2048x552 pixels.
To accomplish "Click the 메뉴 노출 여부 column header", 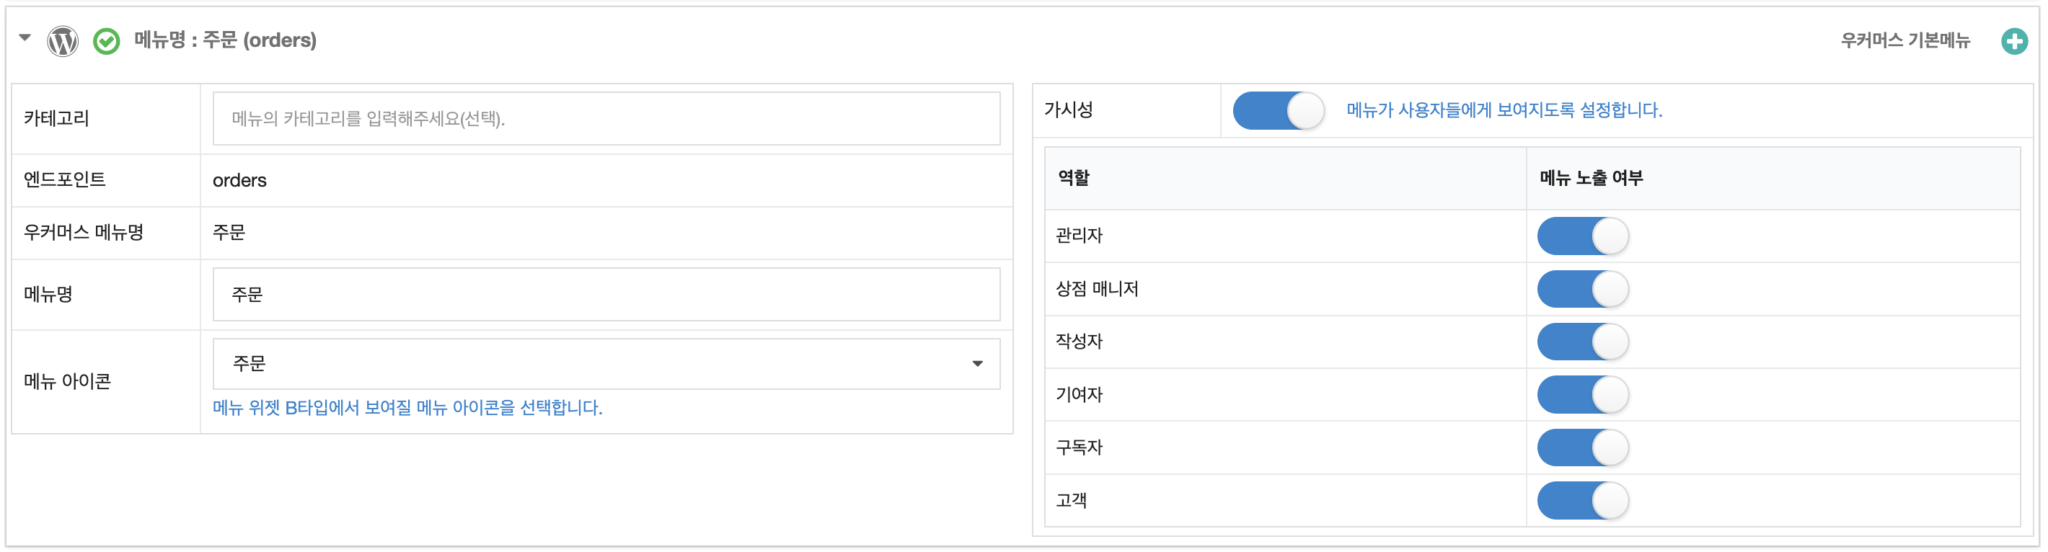I will pyautogui.click(x=1591, y=178).
